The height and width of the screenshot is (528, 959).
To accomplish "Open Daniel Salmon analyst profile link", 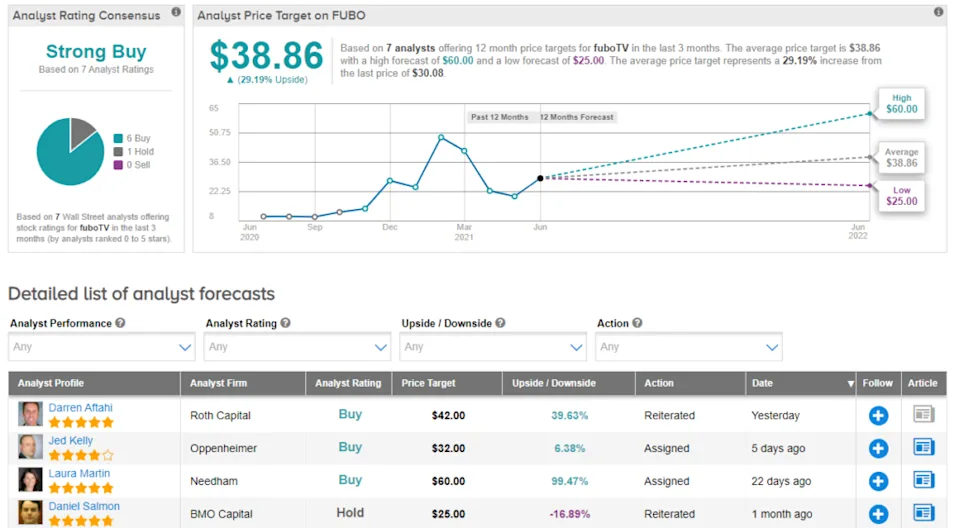I will click(x=84, y=507).
